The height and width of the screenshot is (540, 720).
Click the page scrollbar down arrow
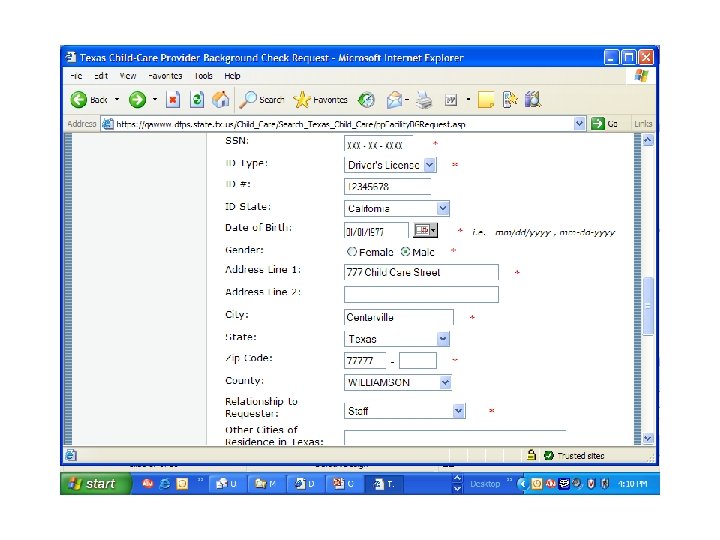647,439
